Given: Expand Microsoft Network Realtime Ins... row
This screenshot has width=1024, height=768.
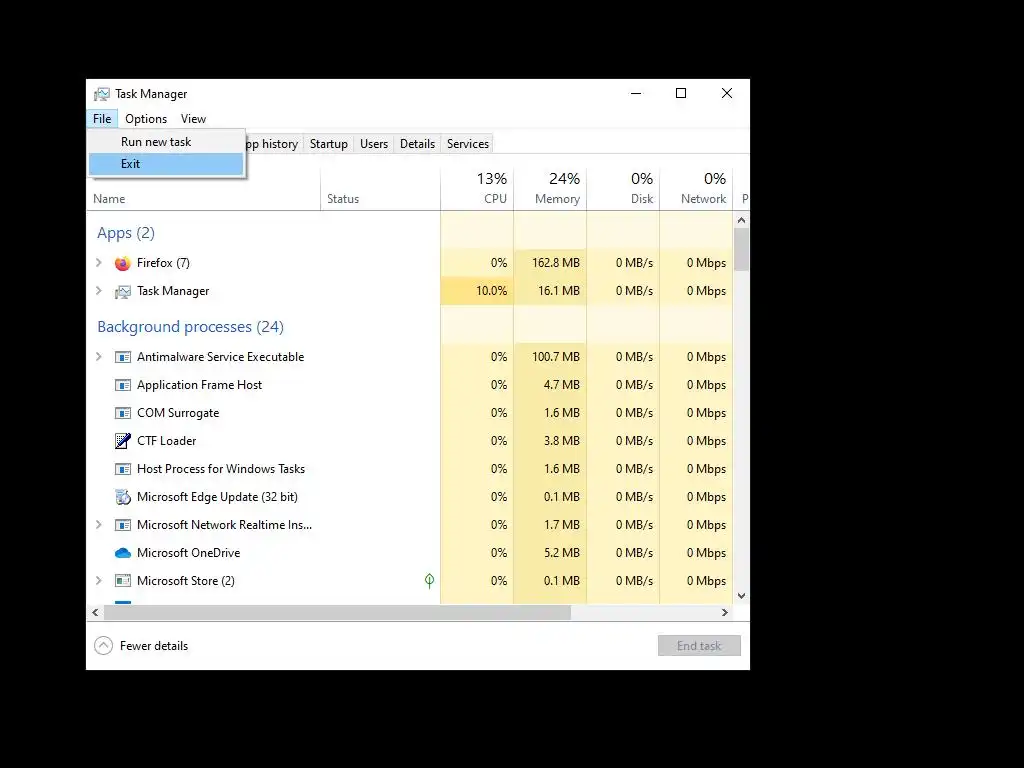Looking at the screenshot, I should tap(99, 524).
